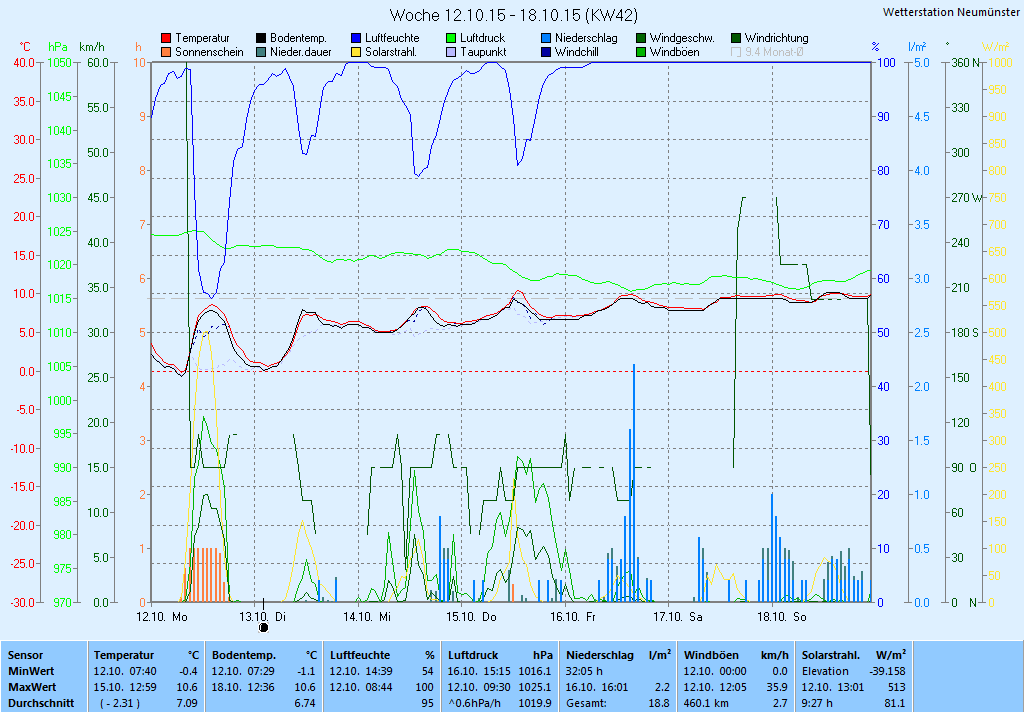This screenshot has height=712, width=1024.
Task: Click the Sensor row header in table
Action: [x=25, y=655]
